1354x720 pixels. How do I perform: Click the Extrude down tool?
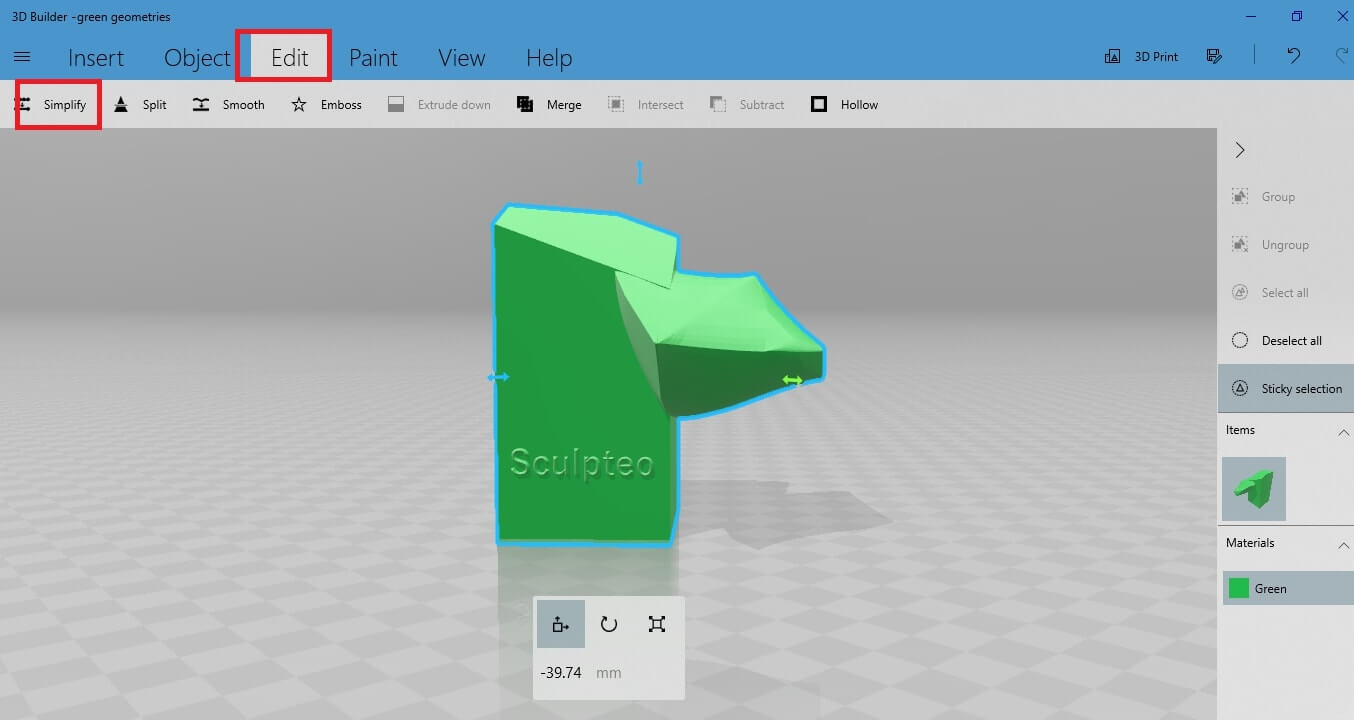439,105
